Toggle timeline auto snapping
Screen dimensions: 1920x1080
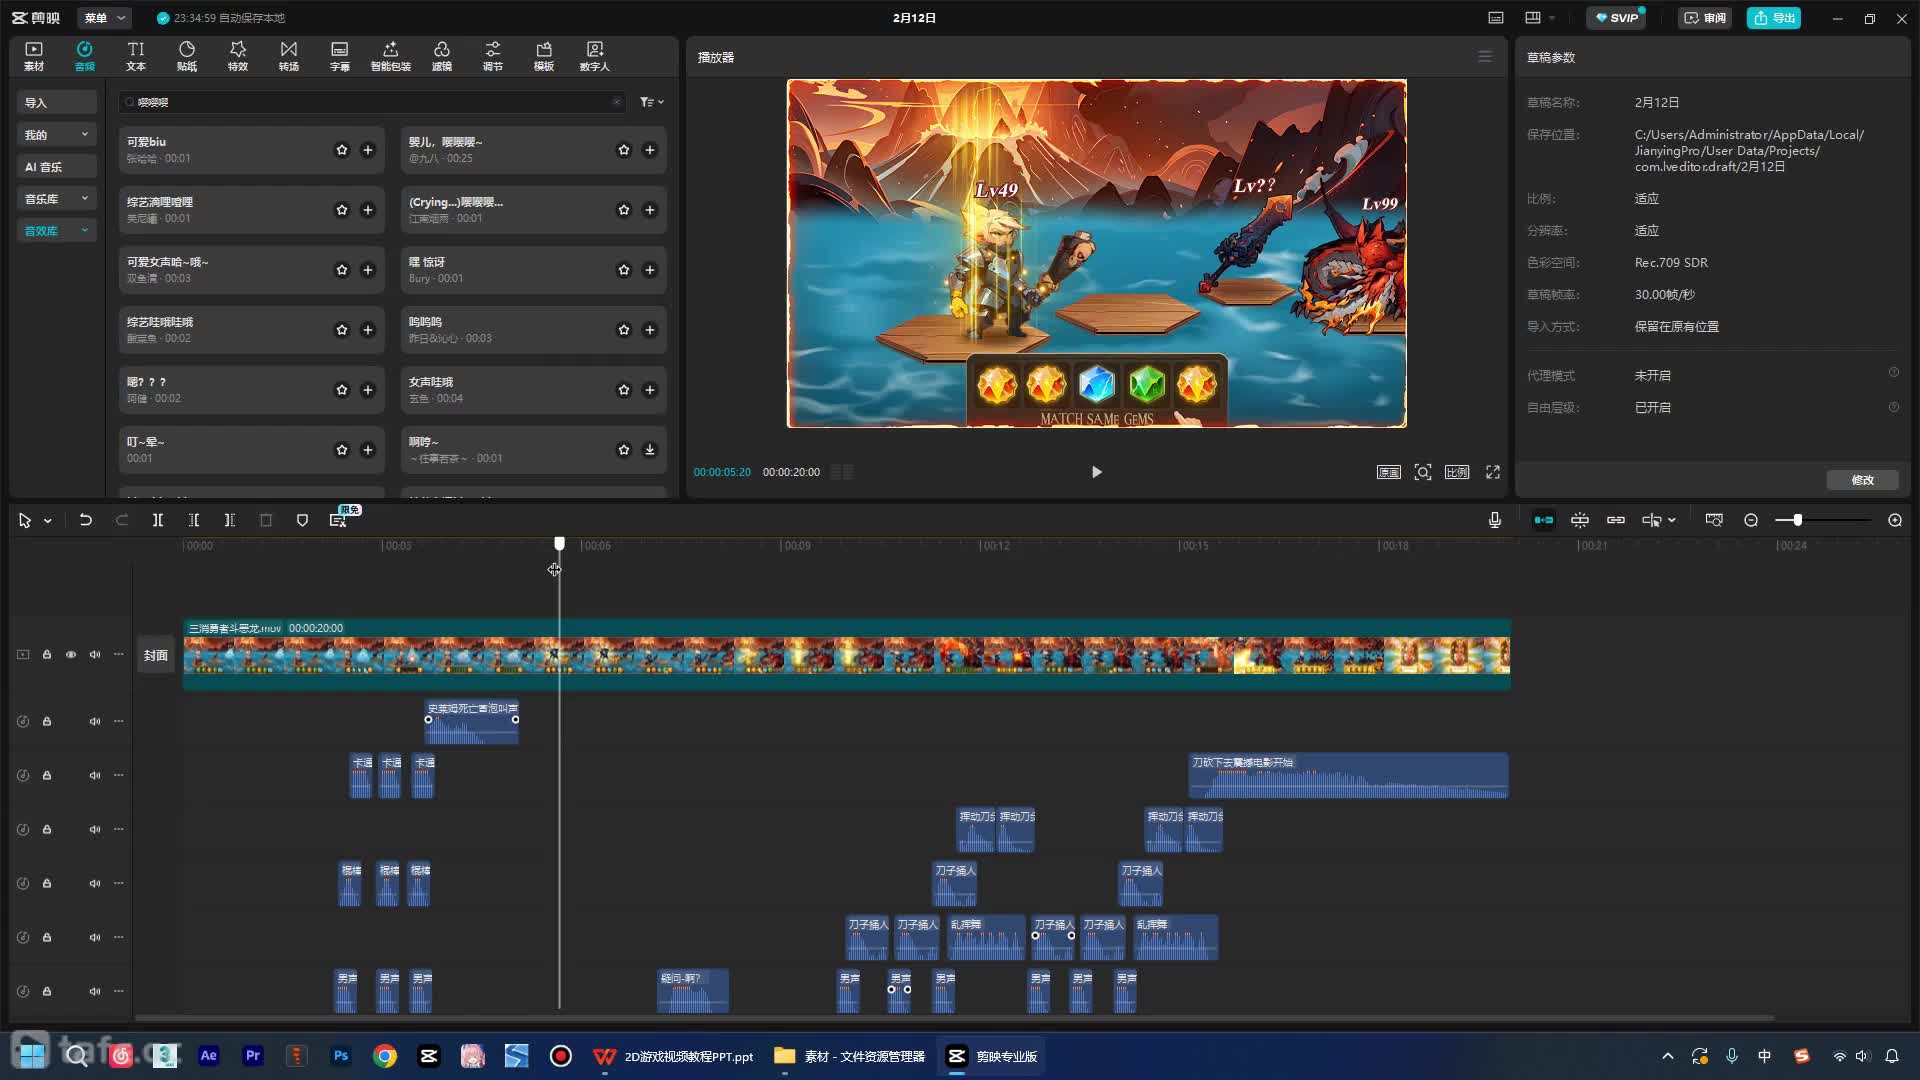(x=1580, y=520)
